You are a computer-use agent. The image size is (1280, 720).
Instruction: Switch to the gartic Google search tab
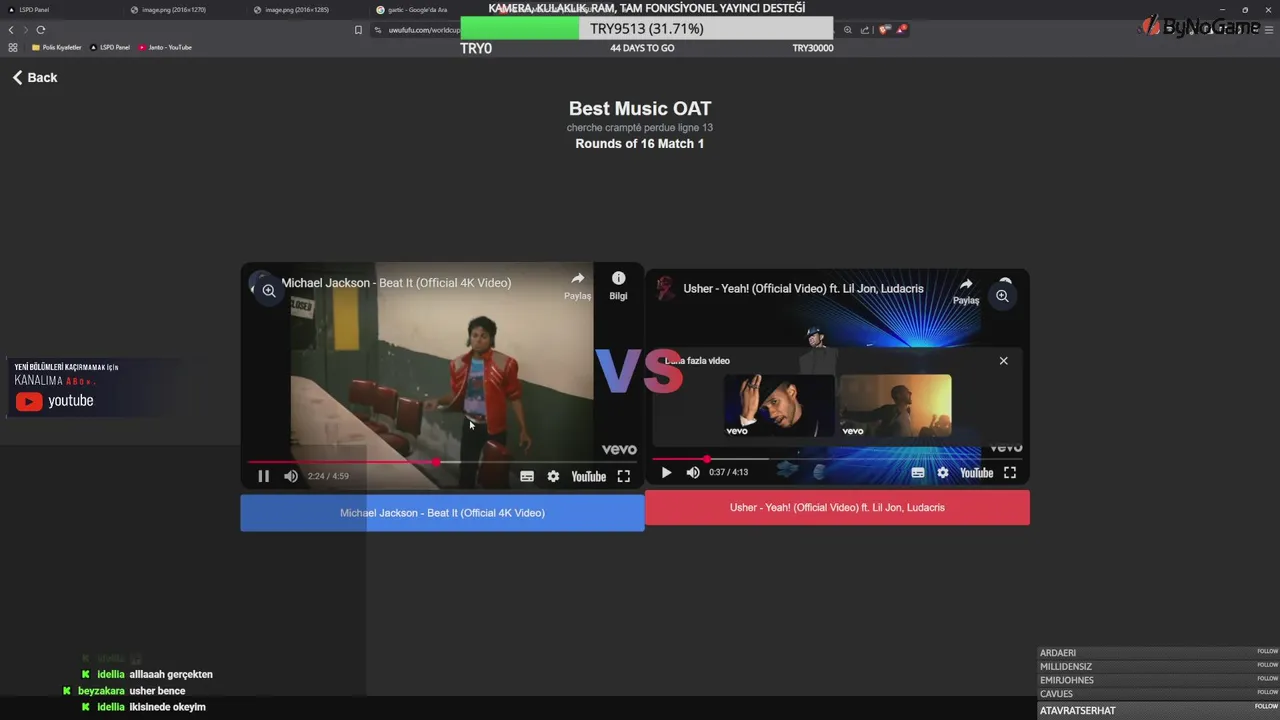point(415,9)
